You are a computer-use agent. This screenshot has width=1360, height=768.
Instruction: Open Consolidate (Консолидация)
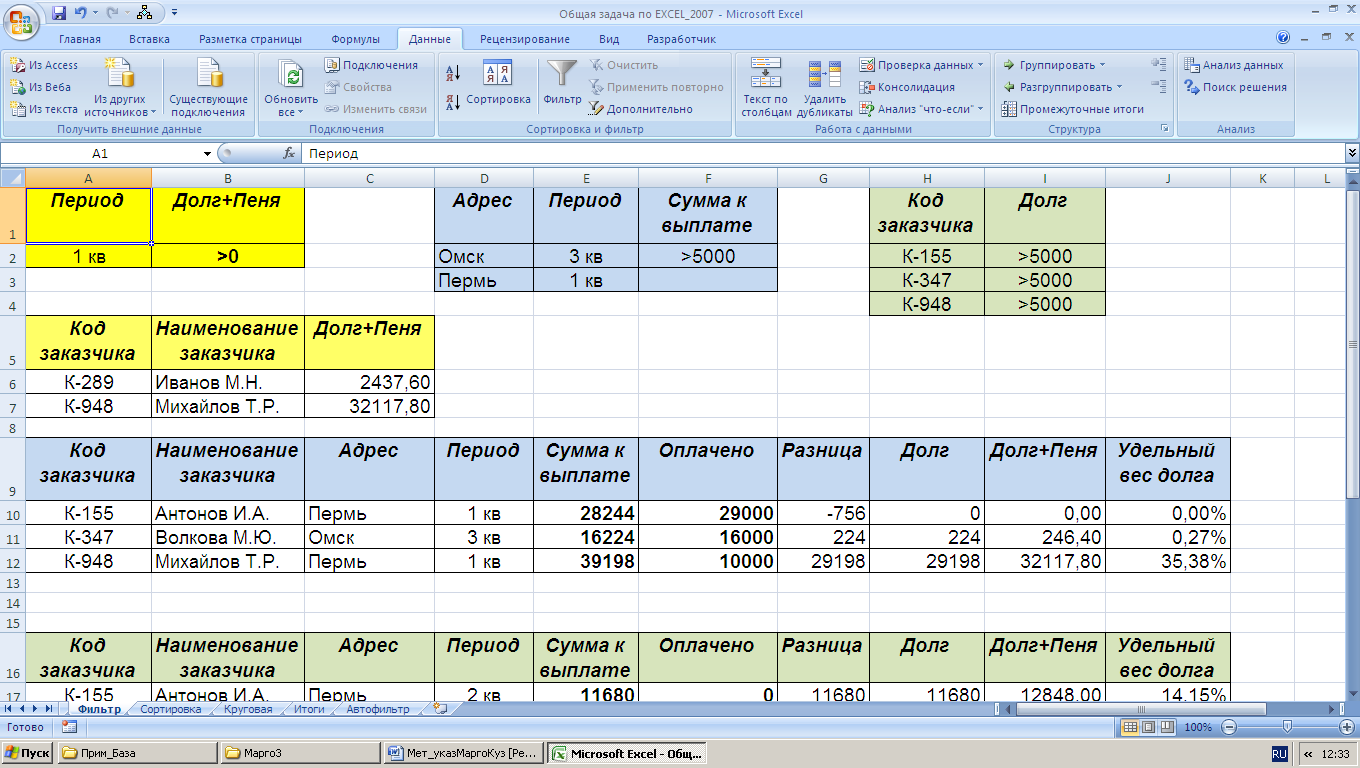click(x=907, y=87)
